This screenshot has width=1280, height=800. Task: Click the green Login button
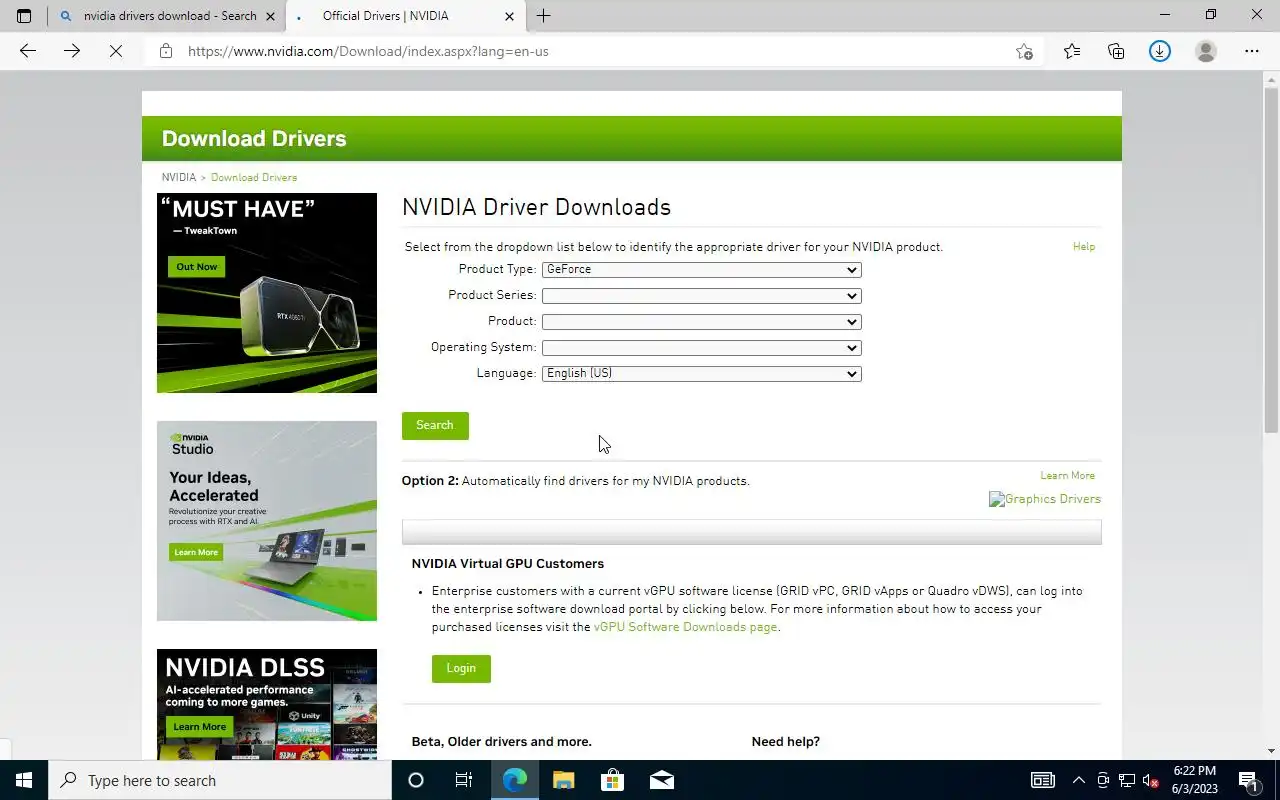[461, 668]
